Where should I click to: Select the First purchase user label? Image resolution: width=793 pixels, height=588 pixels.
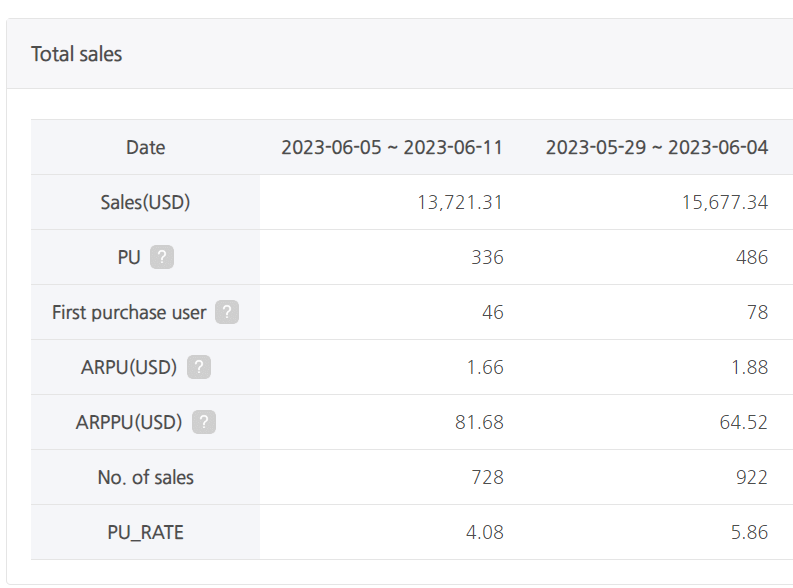pyautogui.click(x=129, y=312)
